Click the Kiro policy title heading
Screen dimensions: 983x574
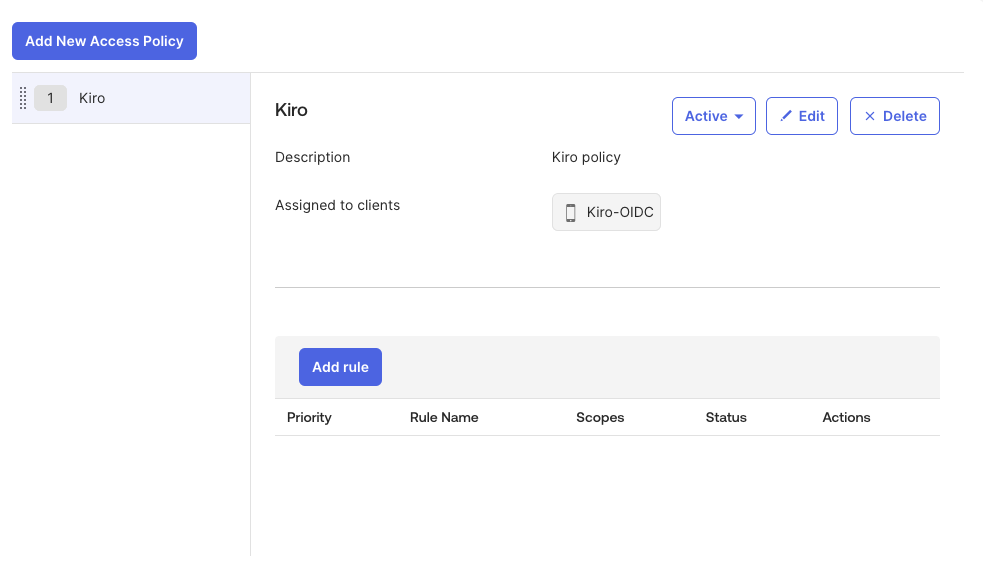[x=291, y=110]
